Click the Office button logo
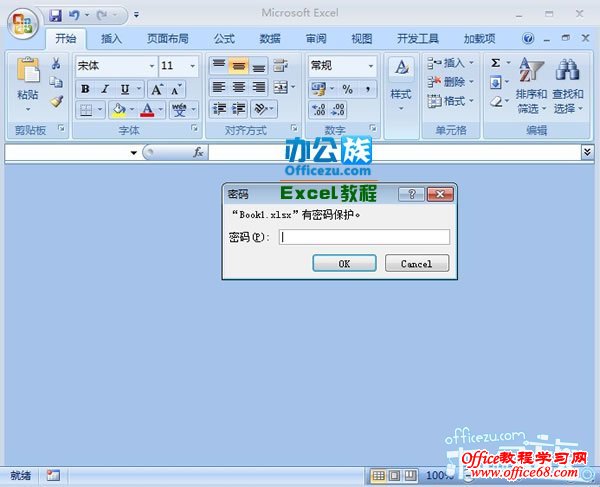 pos(23,23)
